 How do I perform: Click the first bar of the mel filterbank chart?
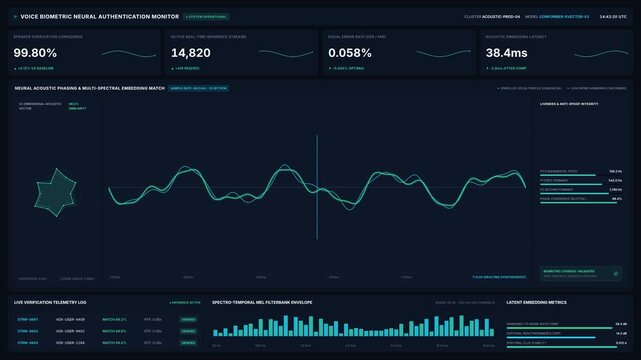[x=215, y=333]
